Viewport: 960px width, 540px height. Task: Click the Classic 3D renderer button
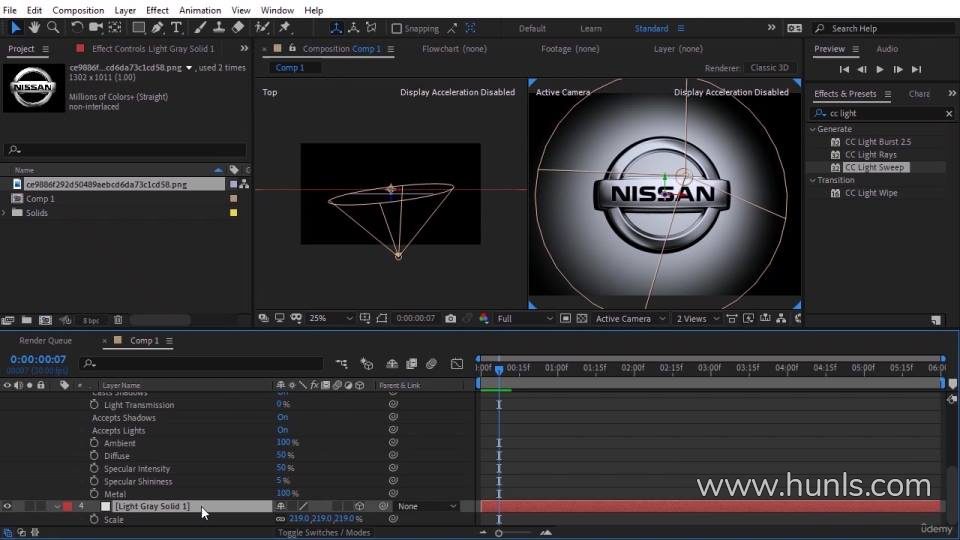[x=770, y=68]
